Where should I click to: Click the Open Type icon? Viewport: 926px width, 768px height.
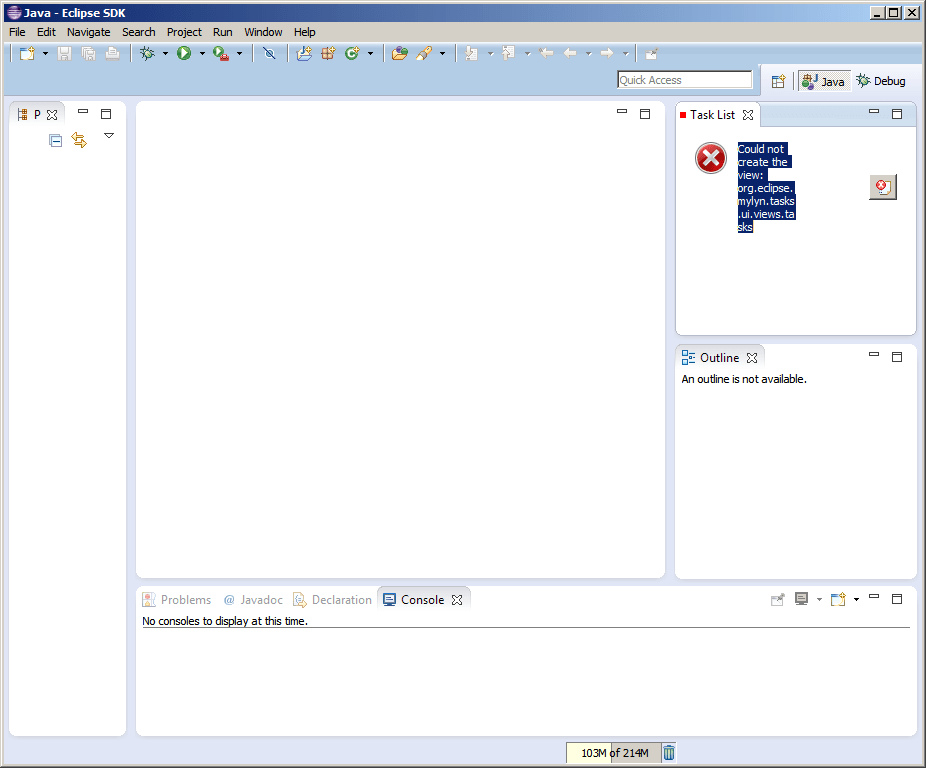coord(400,54)
